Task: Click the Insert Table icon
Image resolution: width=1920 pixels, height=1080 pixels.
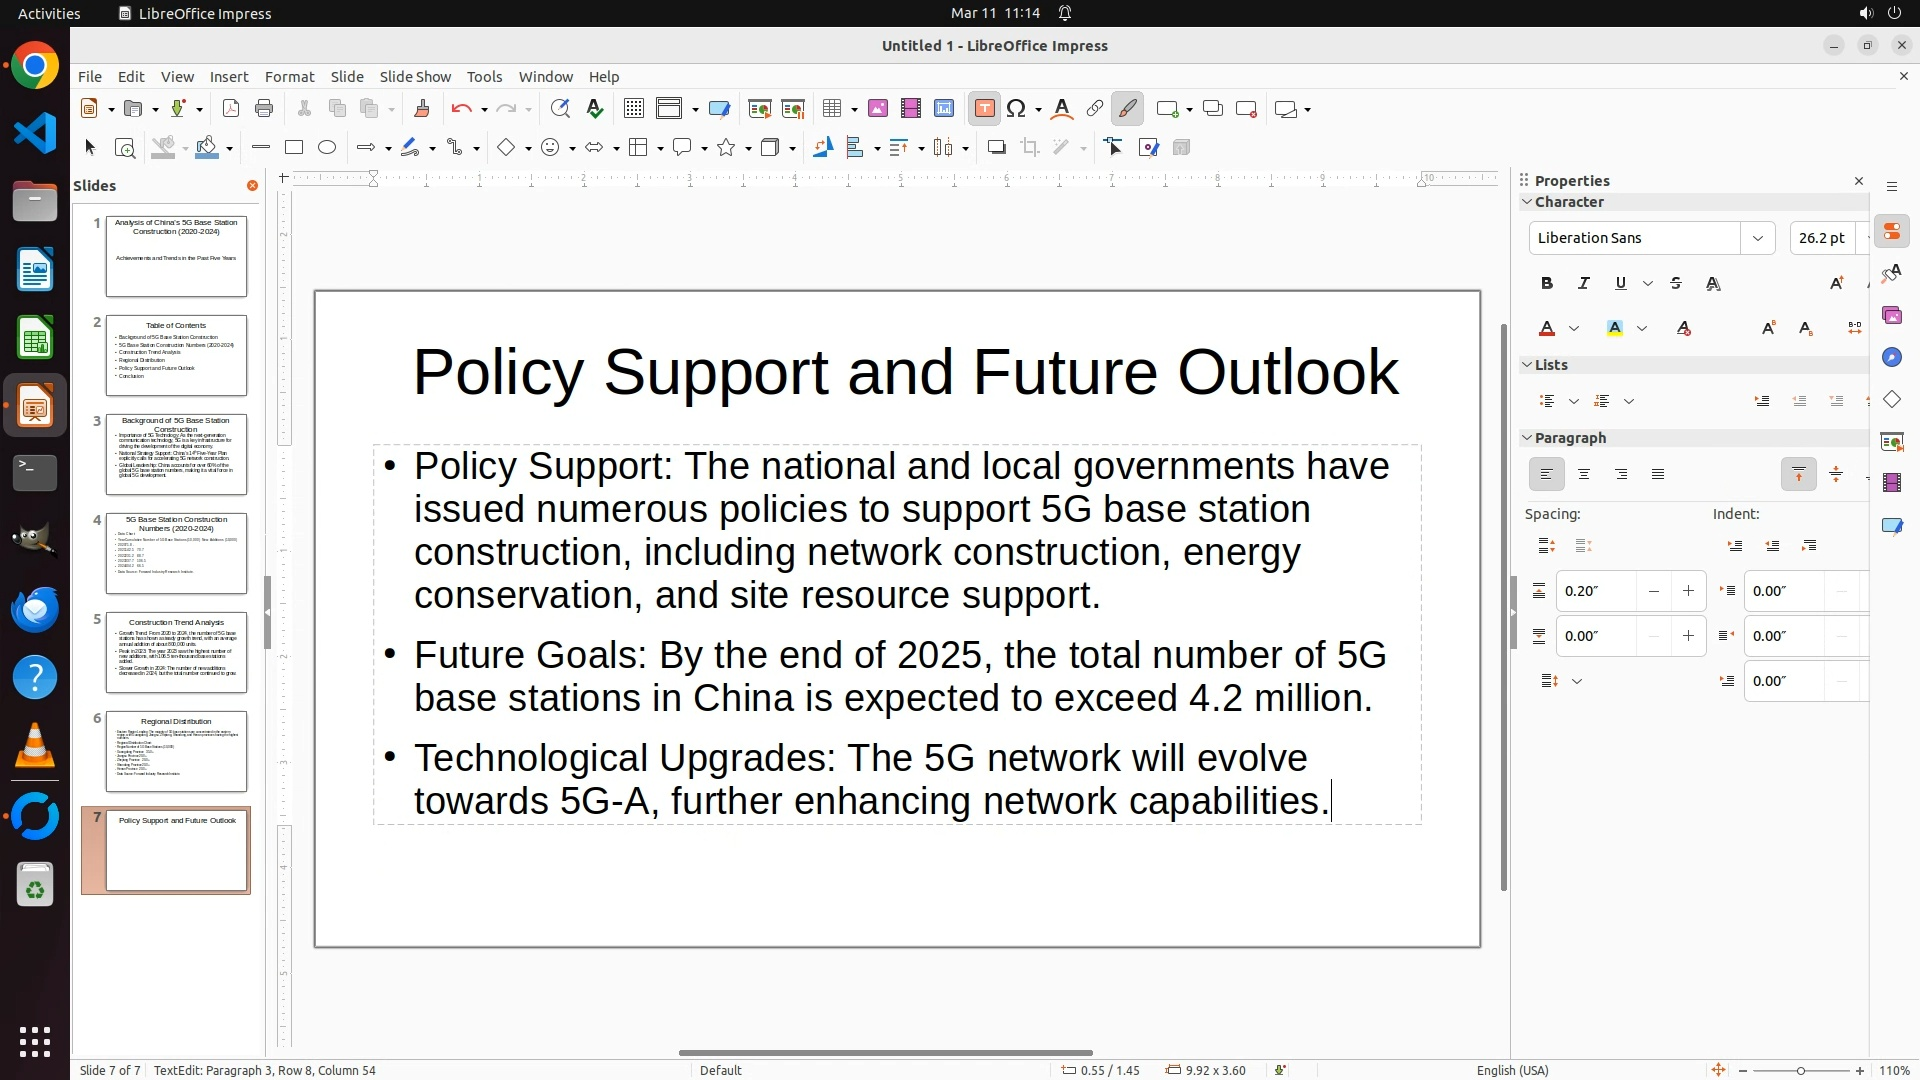Action: point(831,109)
